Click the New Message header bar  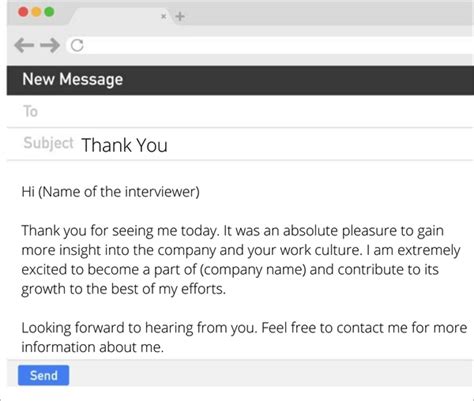click(x=240, y=80)
